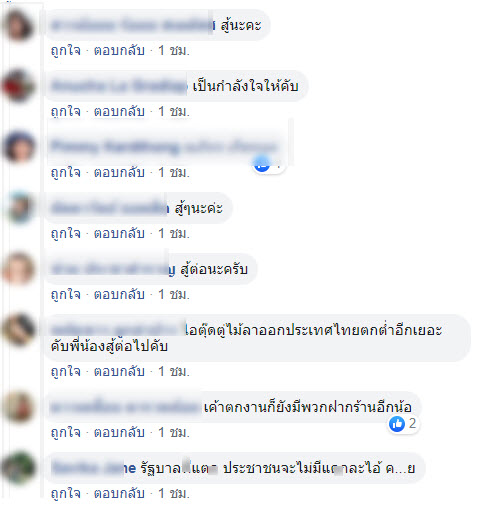Reply to the last comment starting รัฐบาล
The width and height of the screenshot is (485, 507).
tap(119, 493)
